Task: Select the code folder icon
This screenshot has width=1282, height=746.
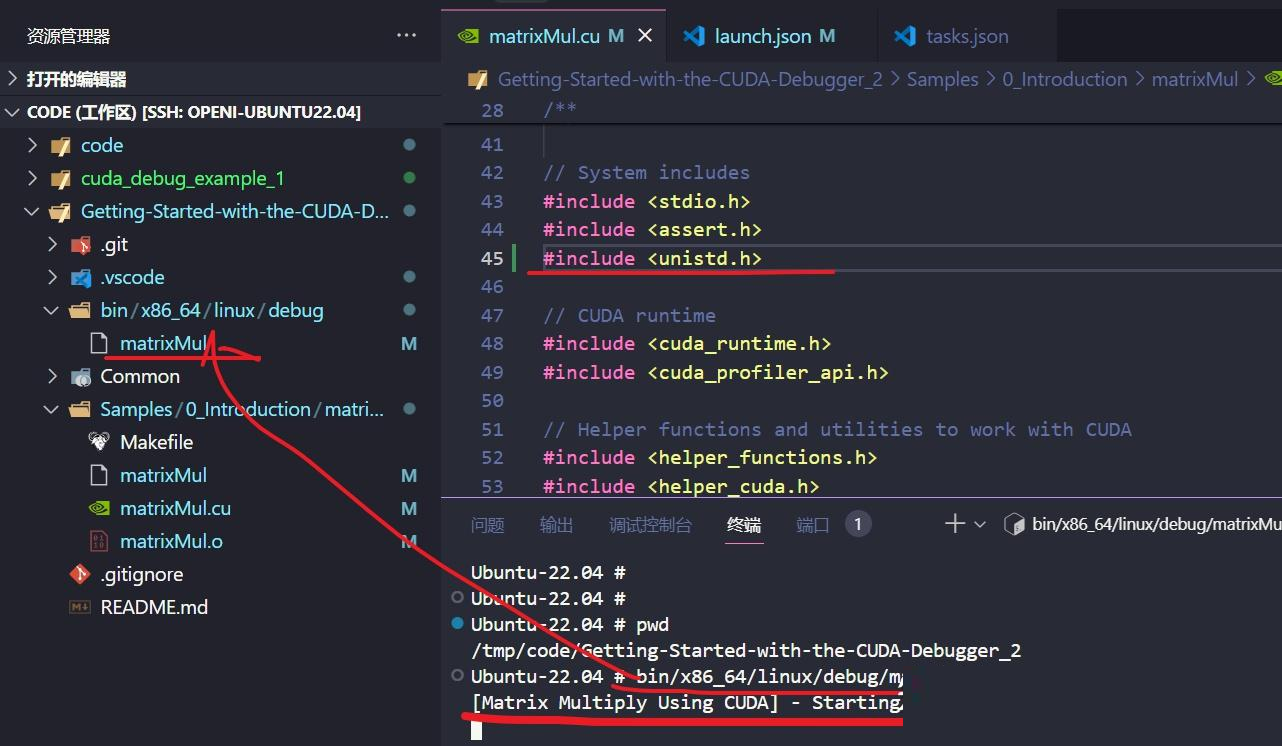Action: coord(61,146)
